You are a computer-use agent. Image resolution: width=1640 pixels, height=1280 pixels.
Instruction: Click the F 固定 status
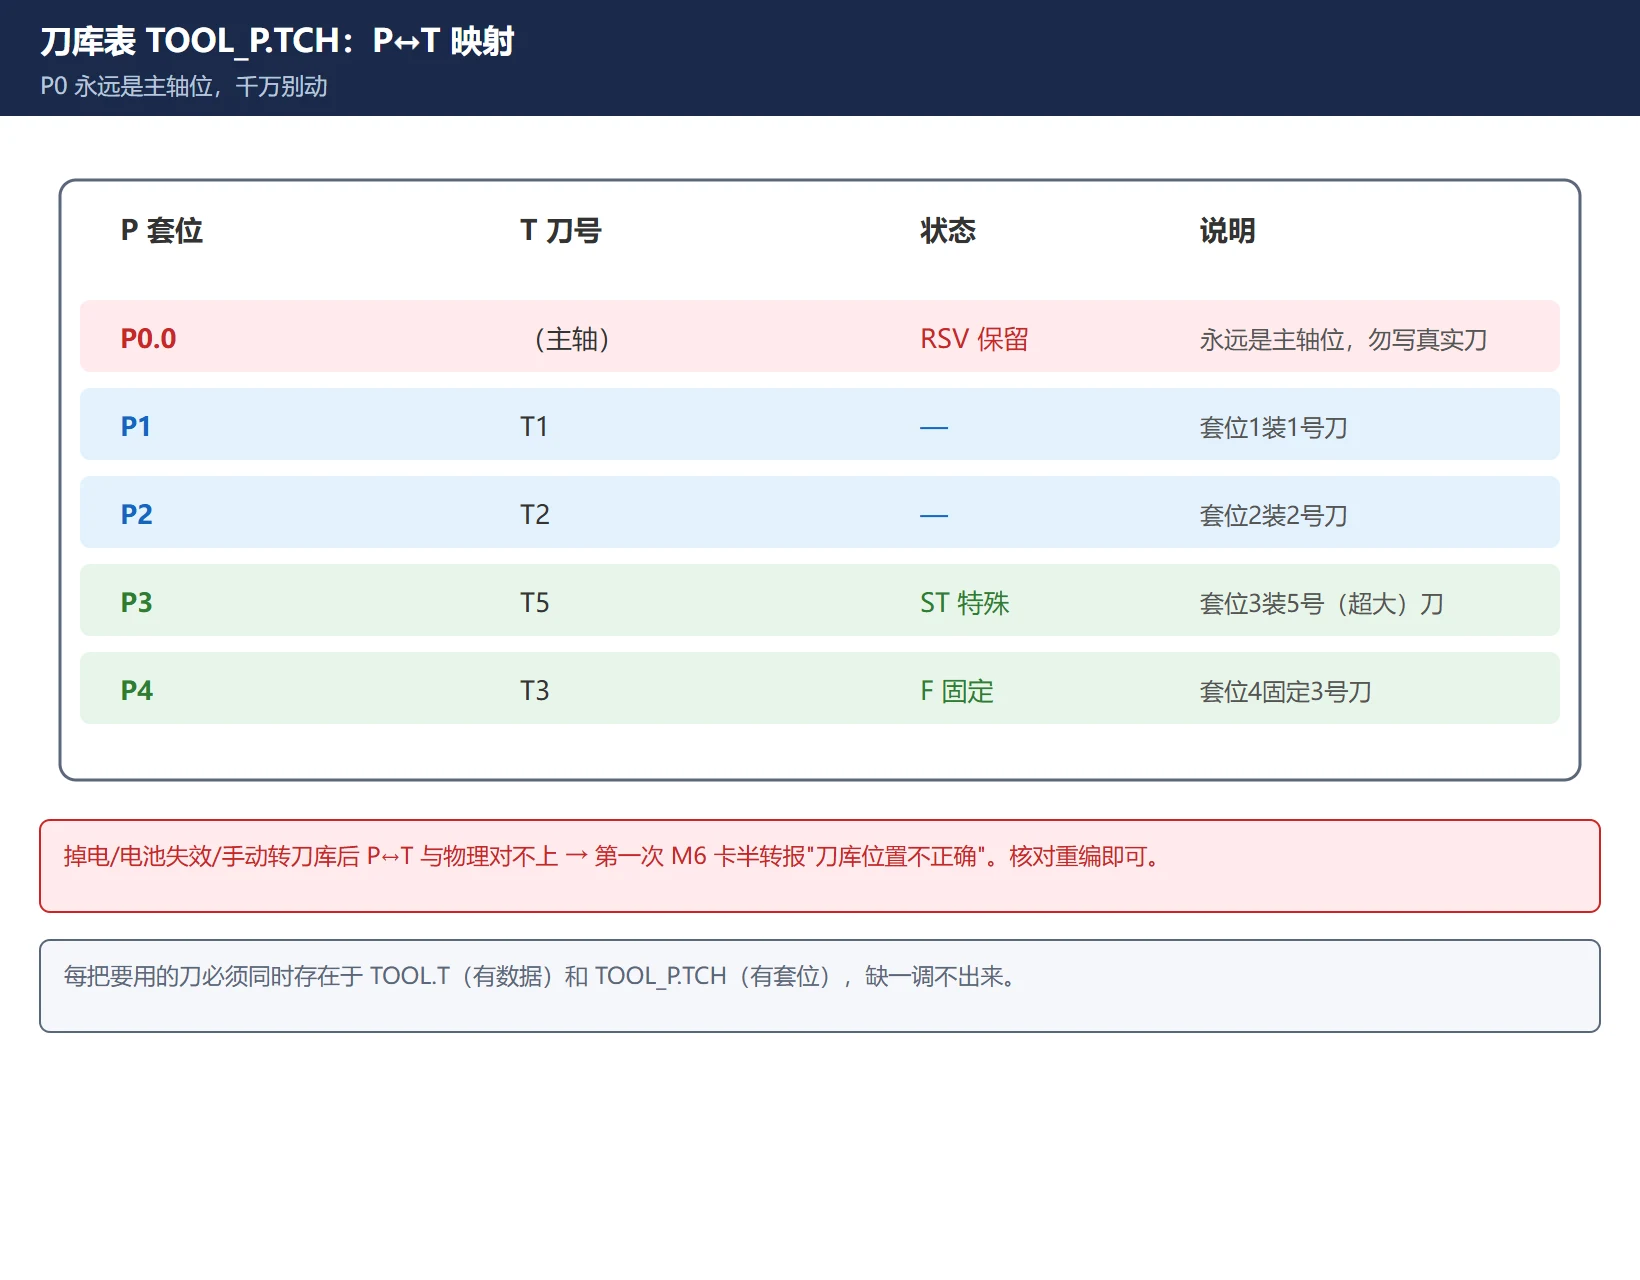point(957,691)
